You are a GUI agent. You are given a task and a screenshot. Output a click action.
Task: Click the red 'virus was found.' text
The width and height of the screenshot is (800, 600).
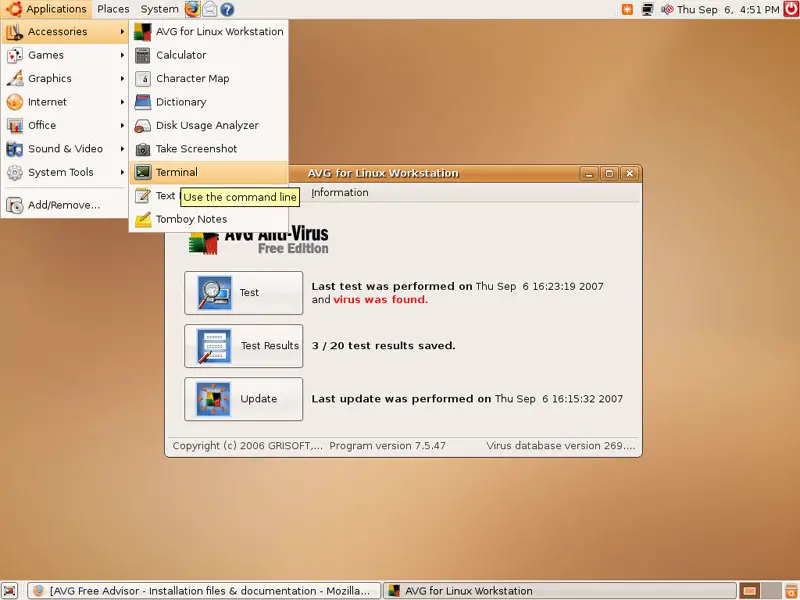(381, 299)
